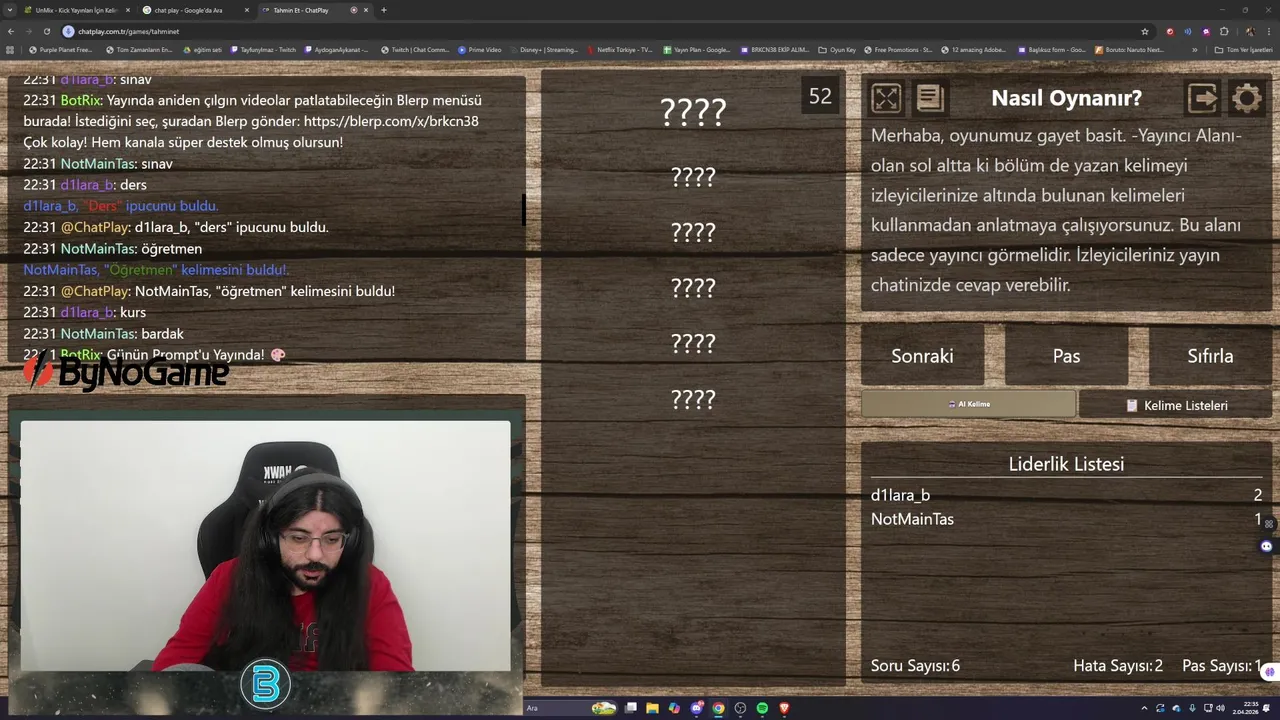The image size is (1280, 720).
Task: Click the first ???? hidden word
Action: point(693,112)
